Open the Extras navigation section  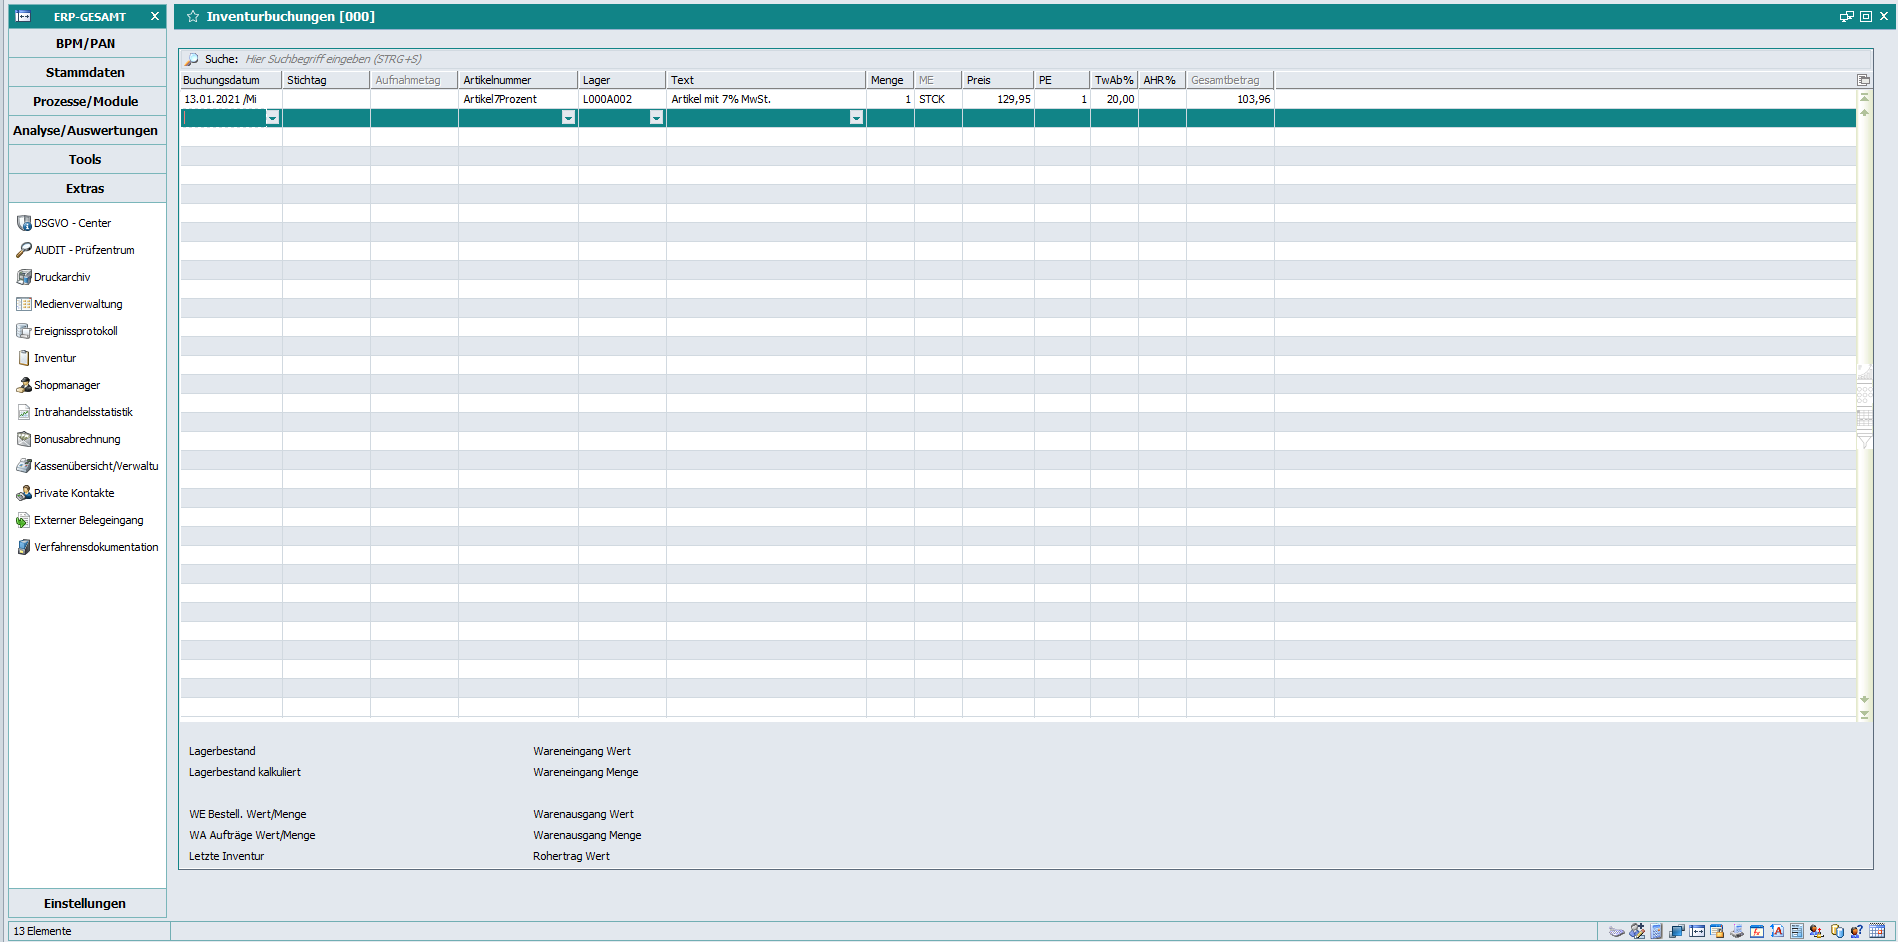pos(86,188)
